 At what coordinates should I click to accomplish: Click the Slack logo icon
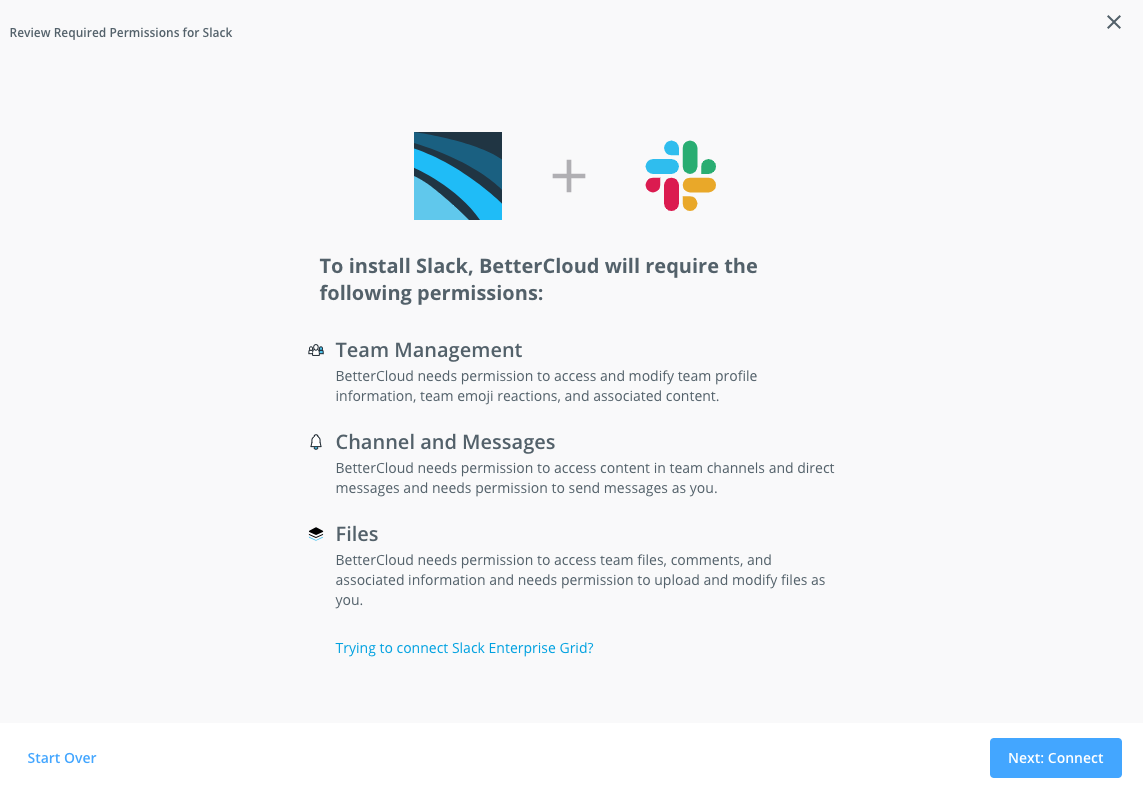tap(680, 175)
